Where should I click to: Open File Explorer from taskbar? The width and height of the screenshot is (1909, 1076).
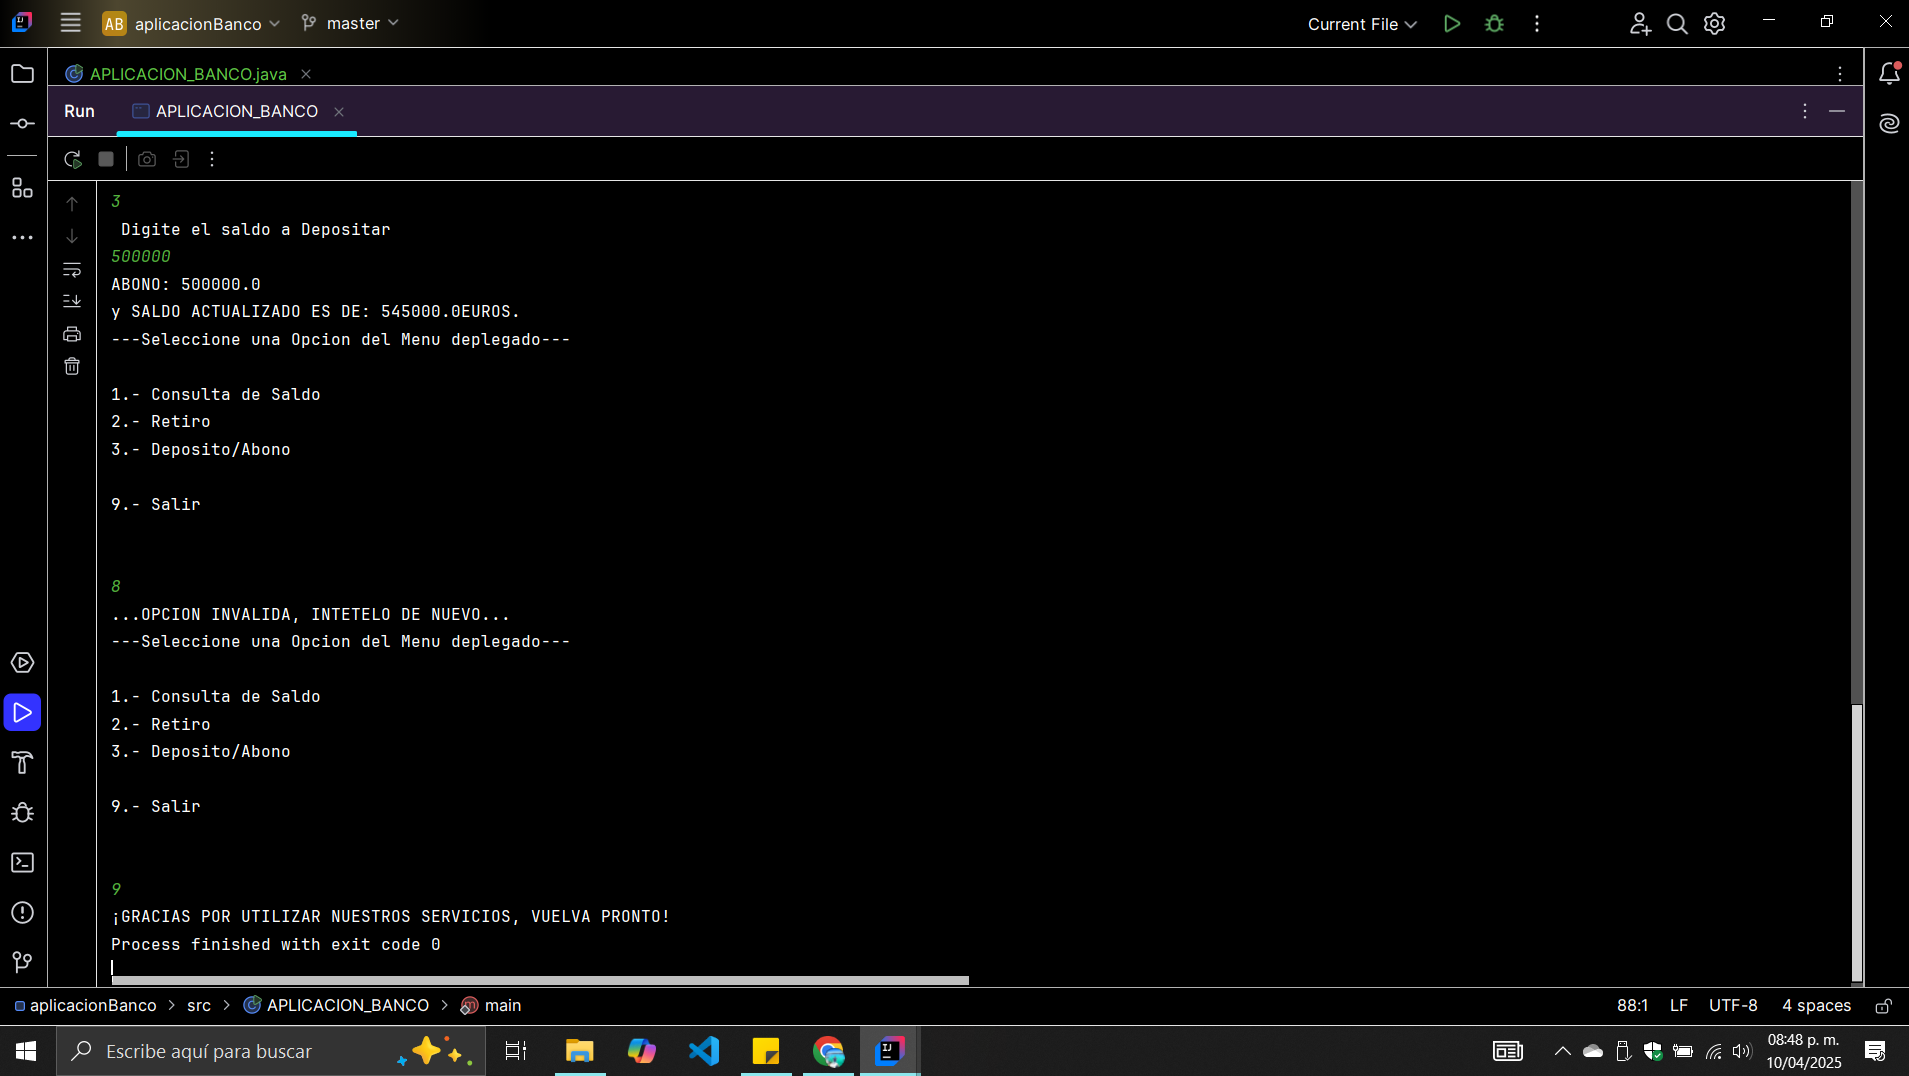coord(579,1051)
